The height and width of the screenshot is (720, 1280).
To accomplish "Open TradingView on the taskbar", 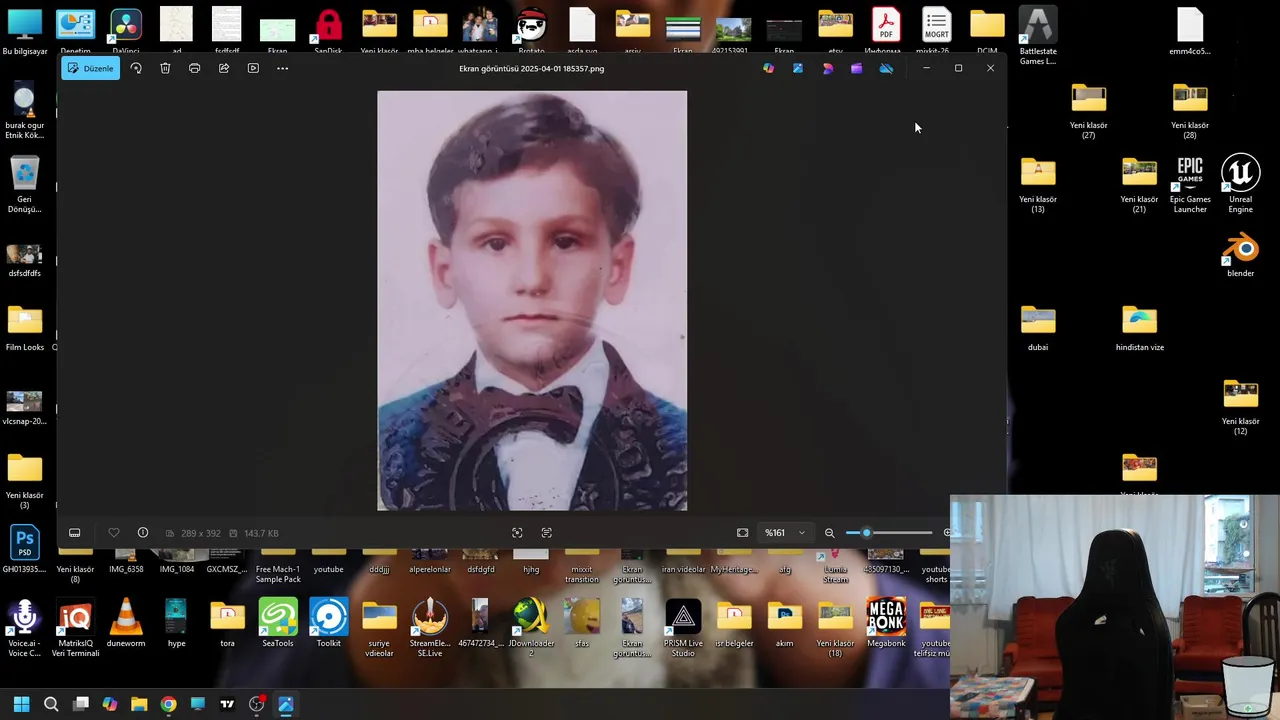I will pos(227,704).
